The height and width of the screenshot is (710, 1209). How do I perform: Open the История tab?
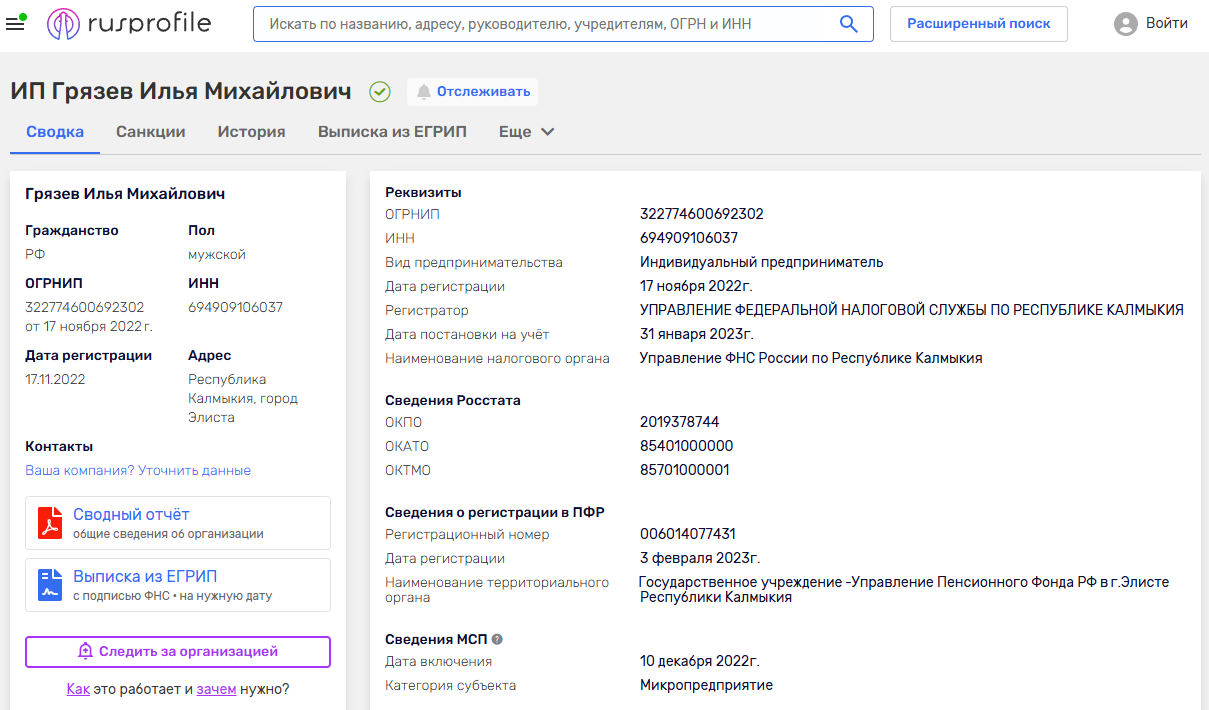[x=251, y=132]
